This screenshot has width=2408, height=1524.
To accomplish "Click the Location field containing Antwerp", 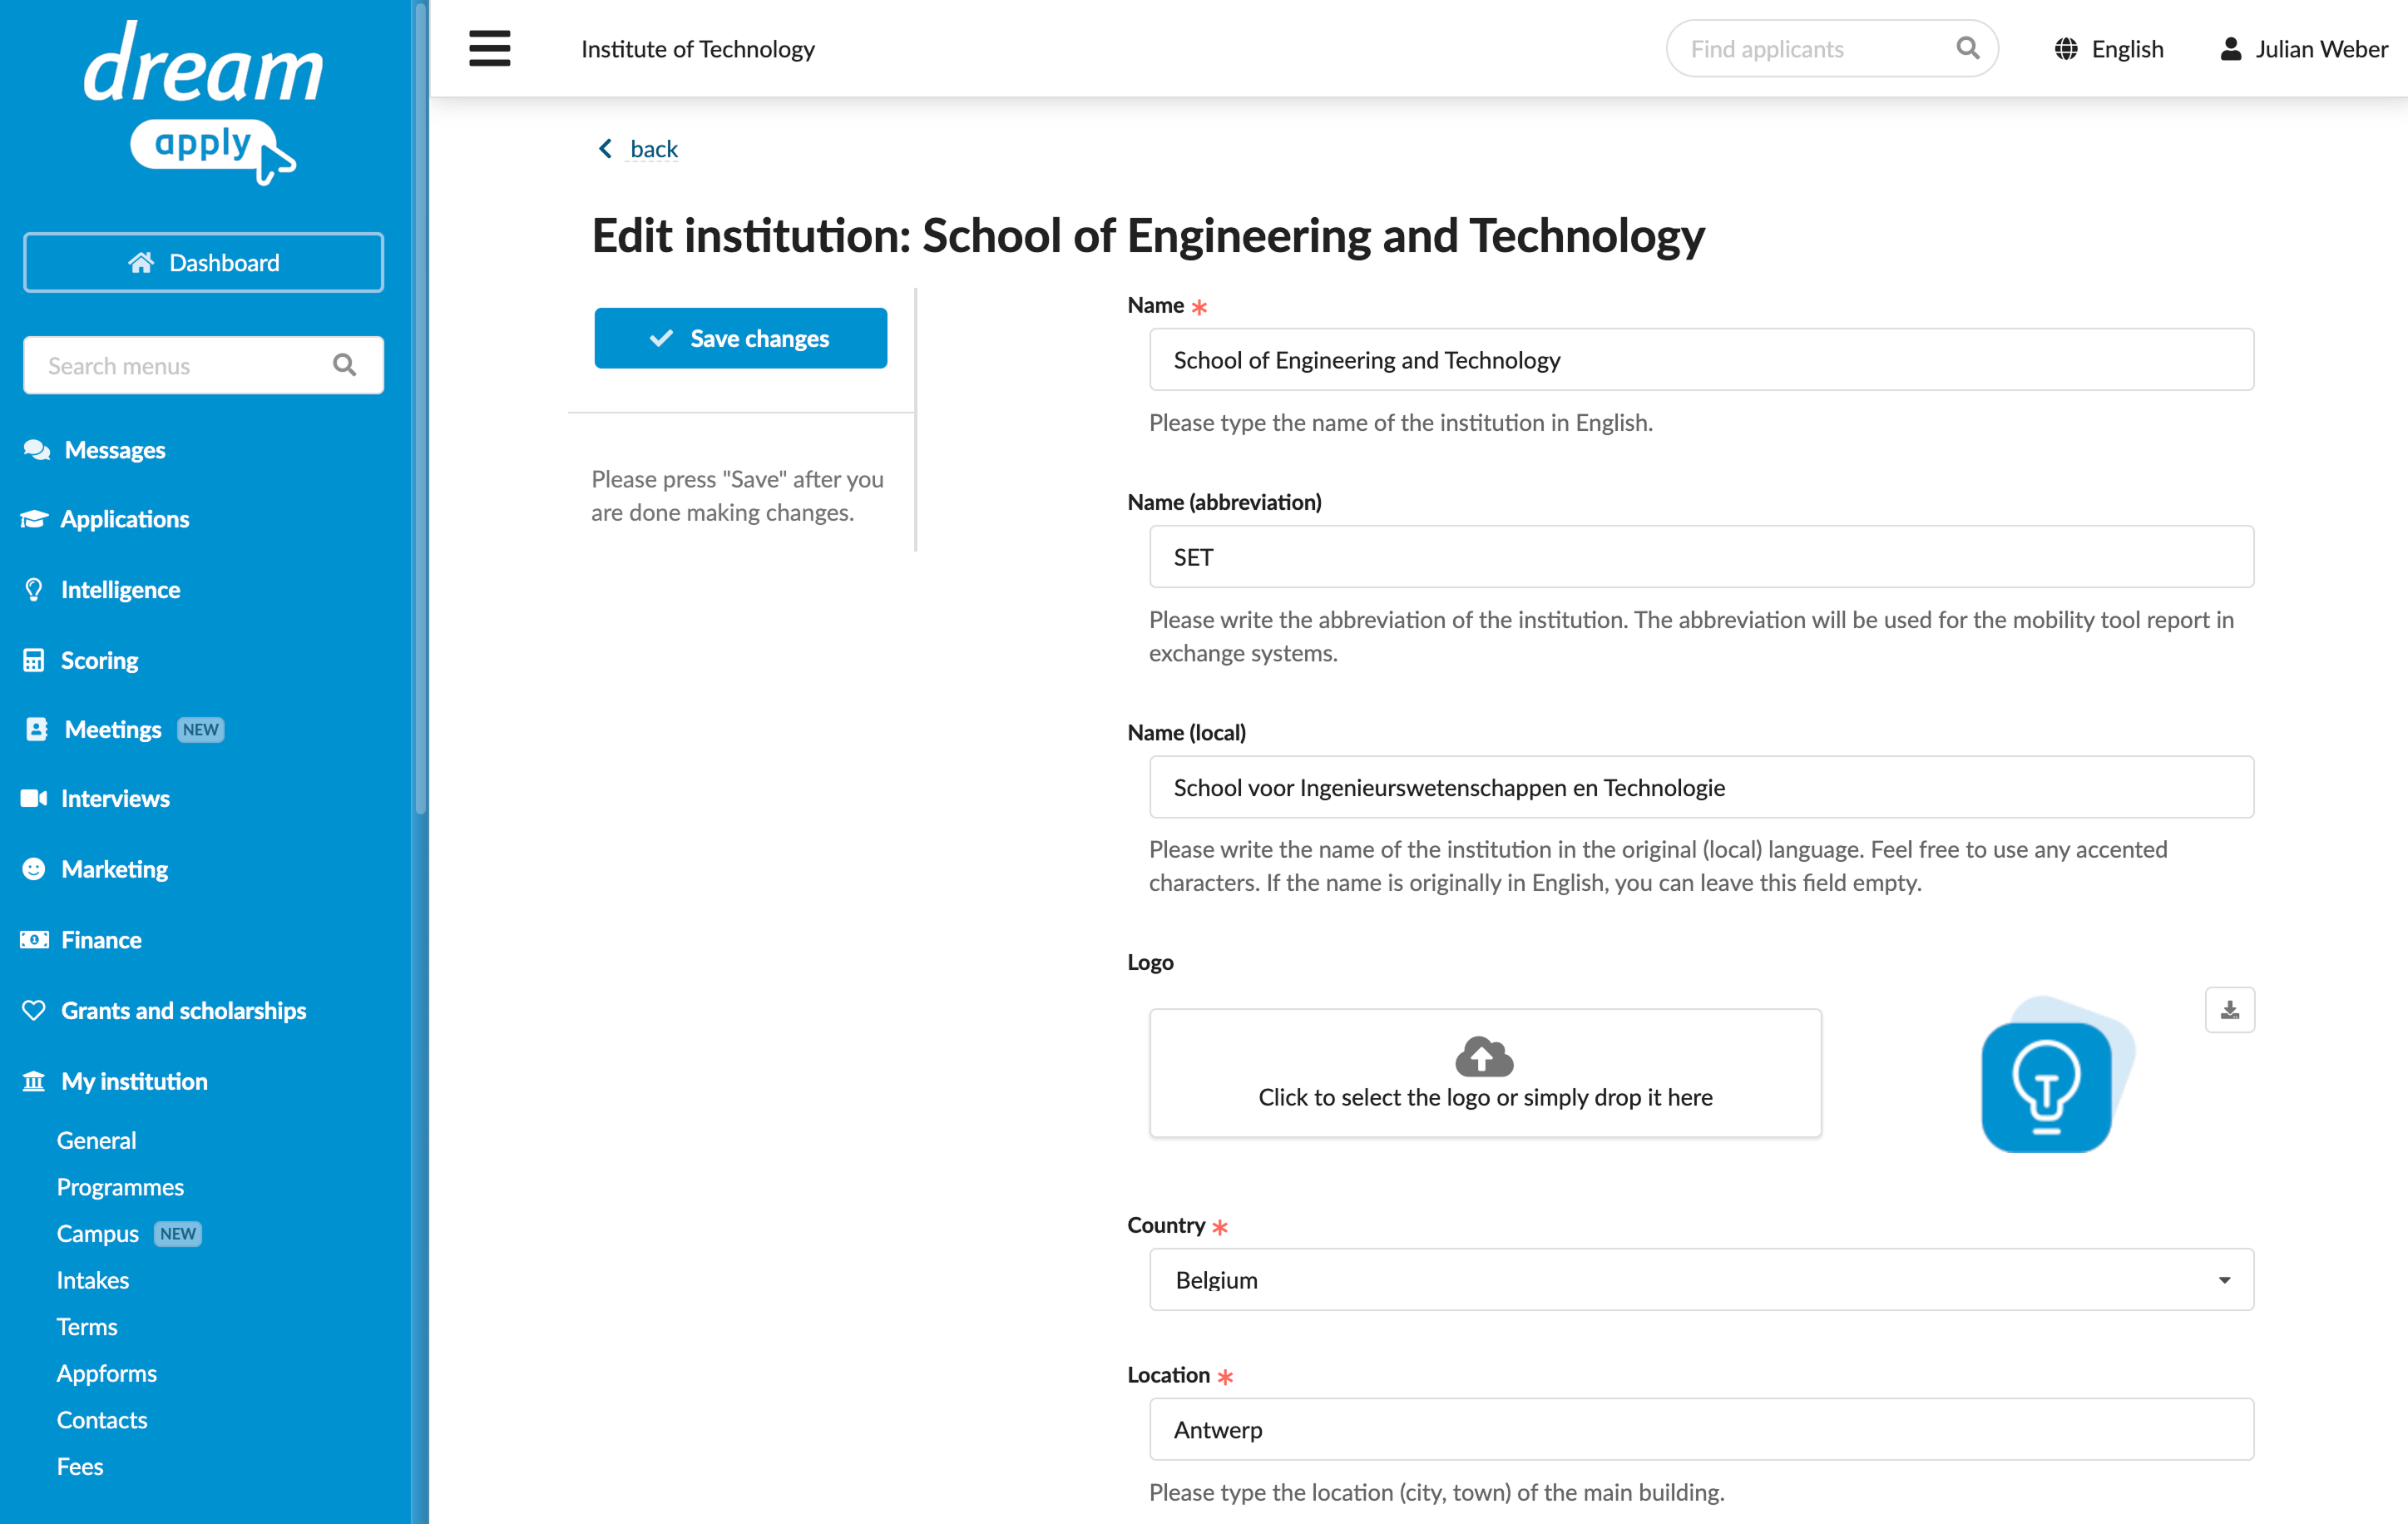I will tap(1701, 1429).
